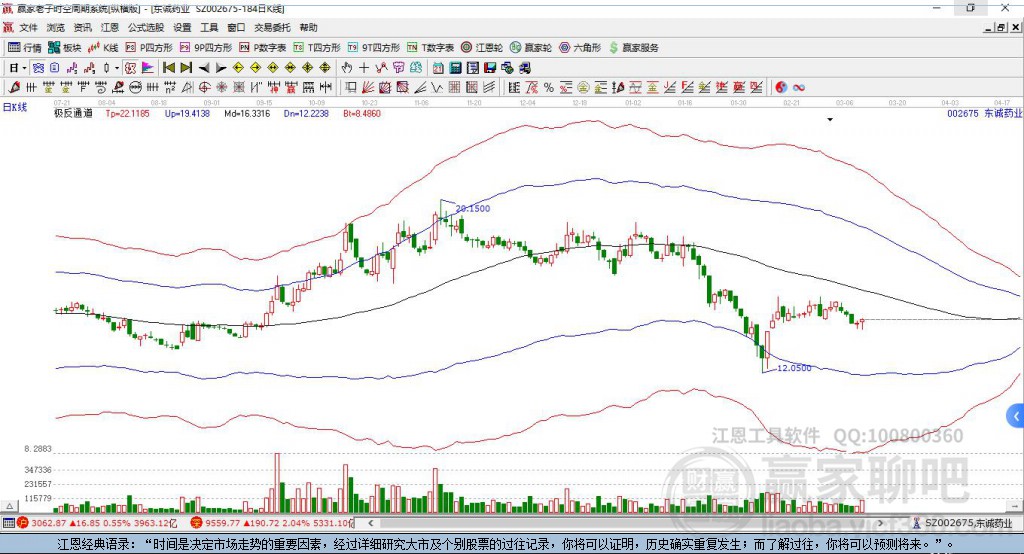Open the 9T四方形 tool
This screenshot has height=554, width=1024.
(374, 48)
